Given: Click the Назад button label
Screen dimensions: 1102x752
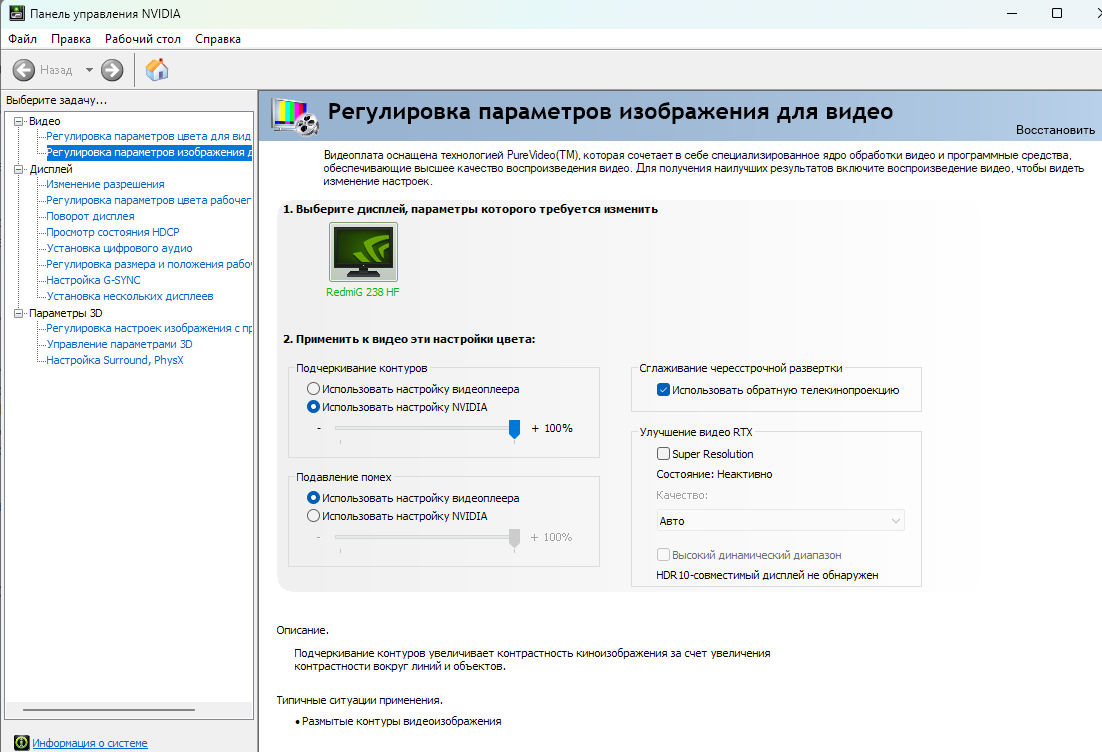Looking at the screenshot, I should click(56, 70).
